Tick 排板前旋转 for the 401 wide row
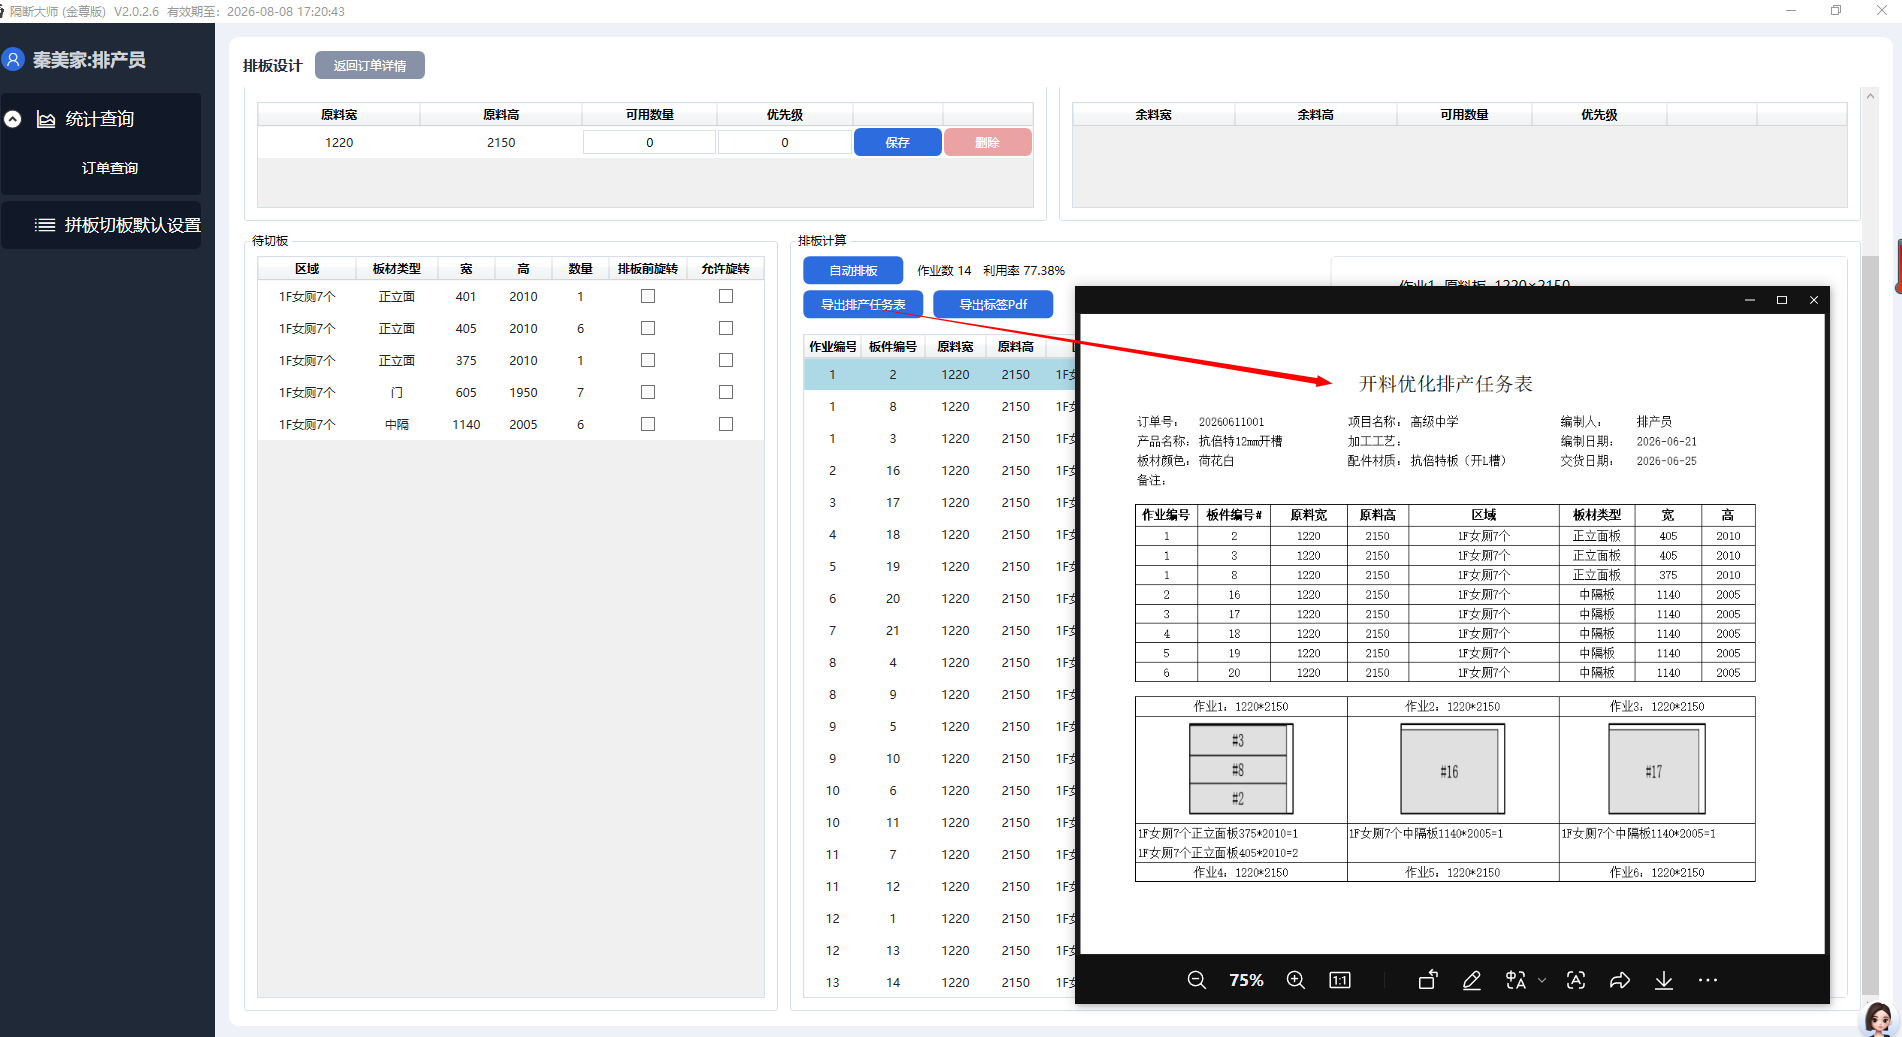This screenshot has width=1902, height=1037. click(648, 296)
